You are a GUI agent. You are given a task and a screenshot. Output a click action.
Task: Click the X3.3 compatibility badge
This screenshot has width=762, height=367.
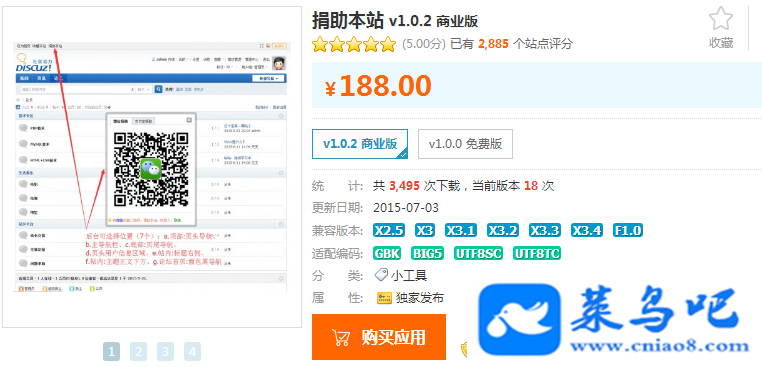(545, 230)
